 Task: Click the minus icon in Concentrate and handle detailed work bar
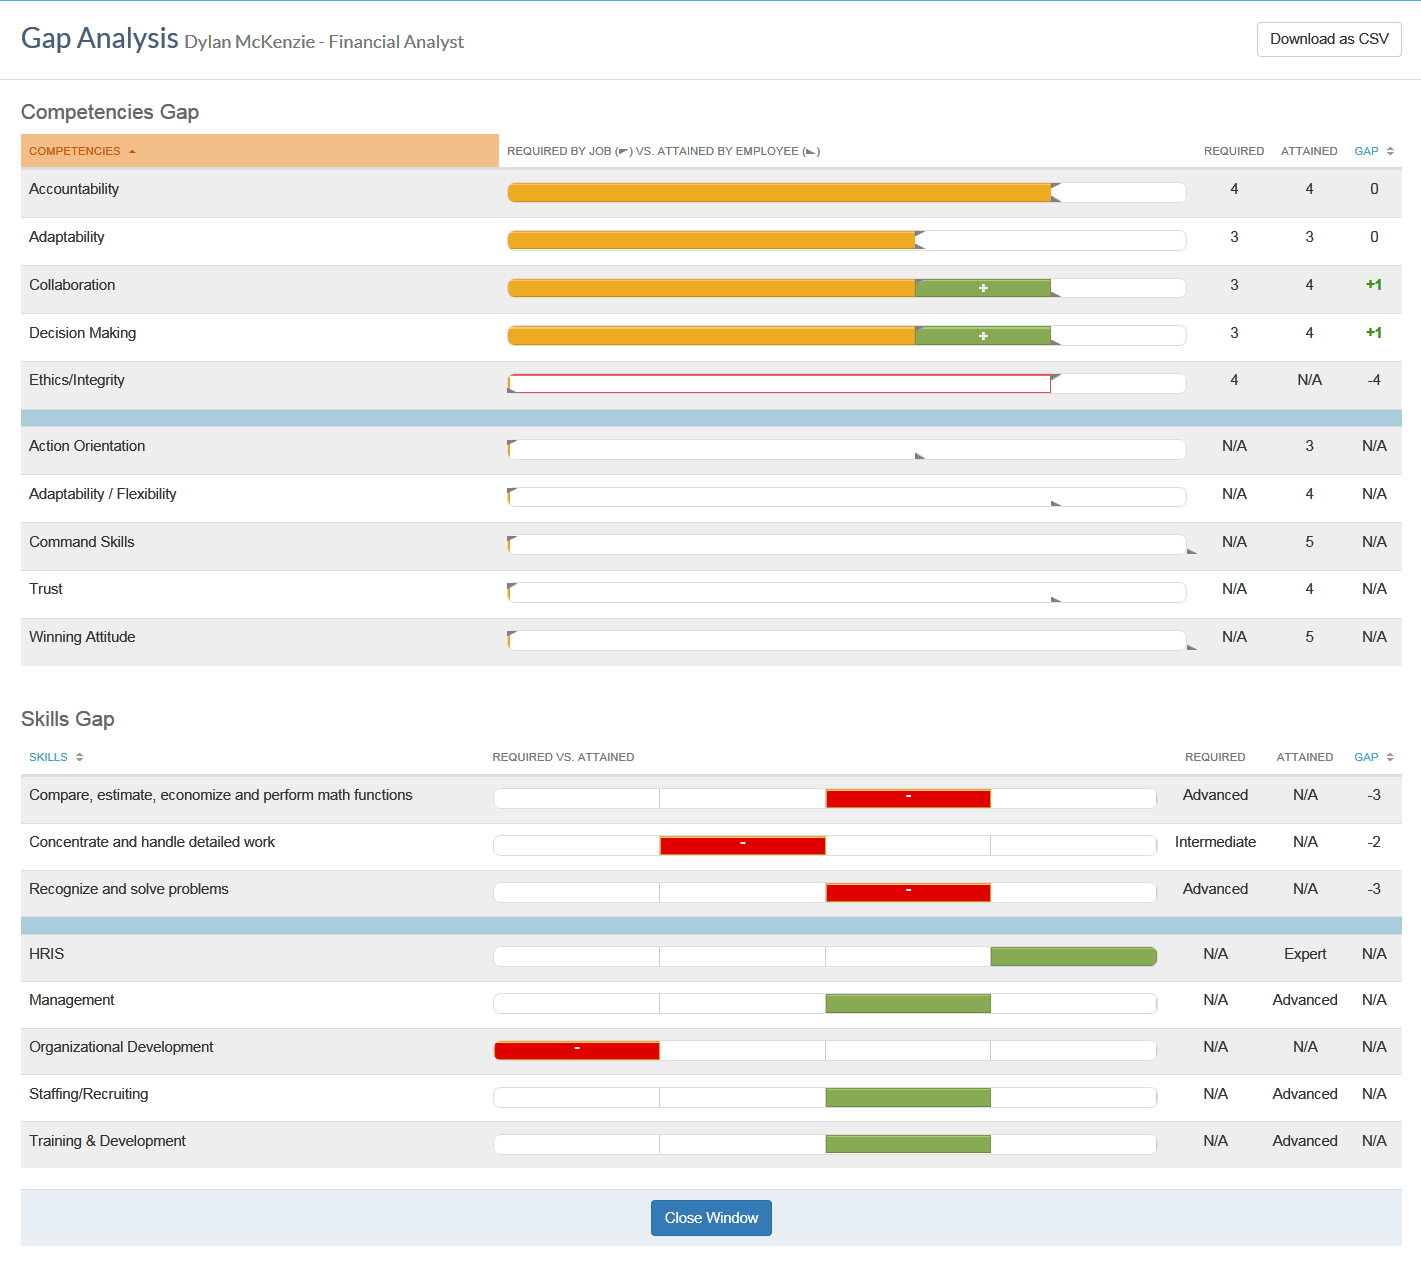(x=742, y=845)
